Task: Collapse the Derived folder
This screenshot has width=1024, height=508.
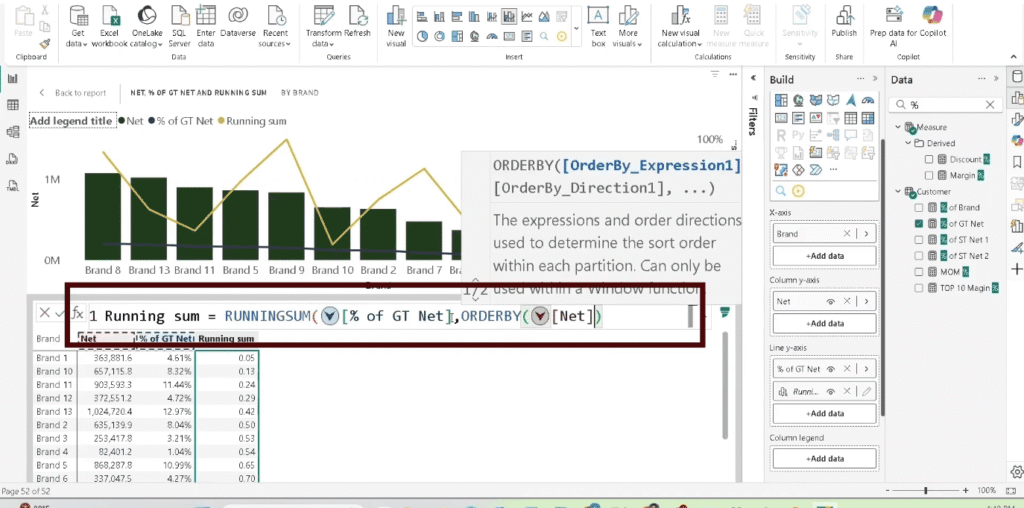Action: coord(908,143)
